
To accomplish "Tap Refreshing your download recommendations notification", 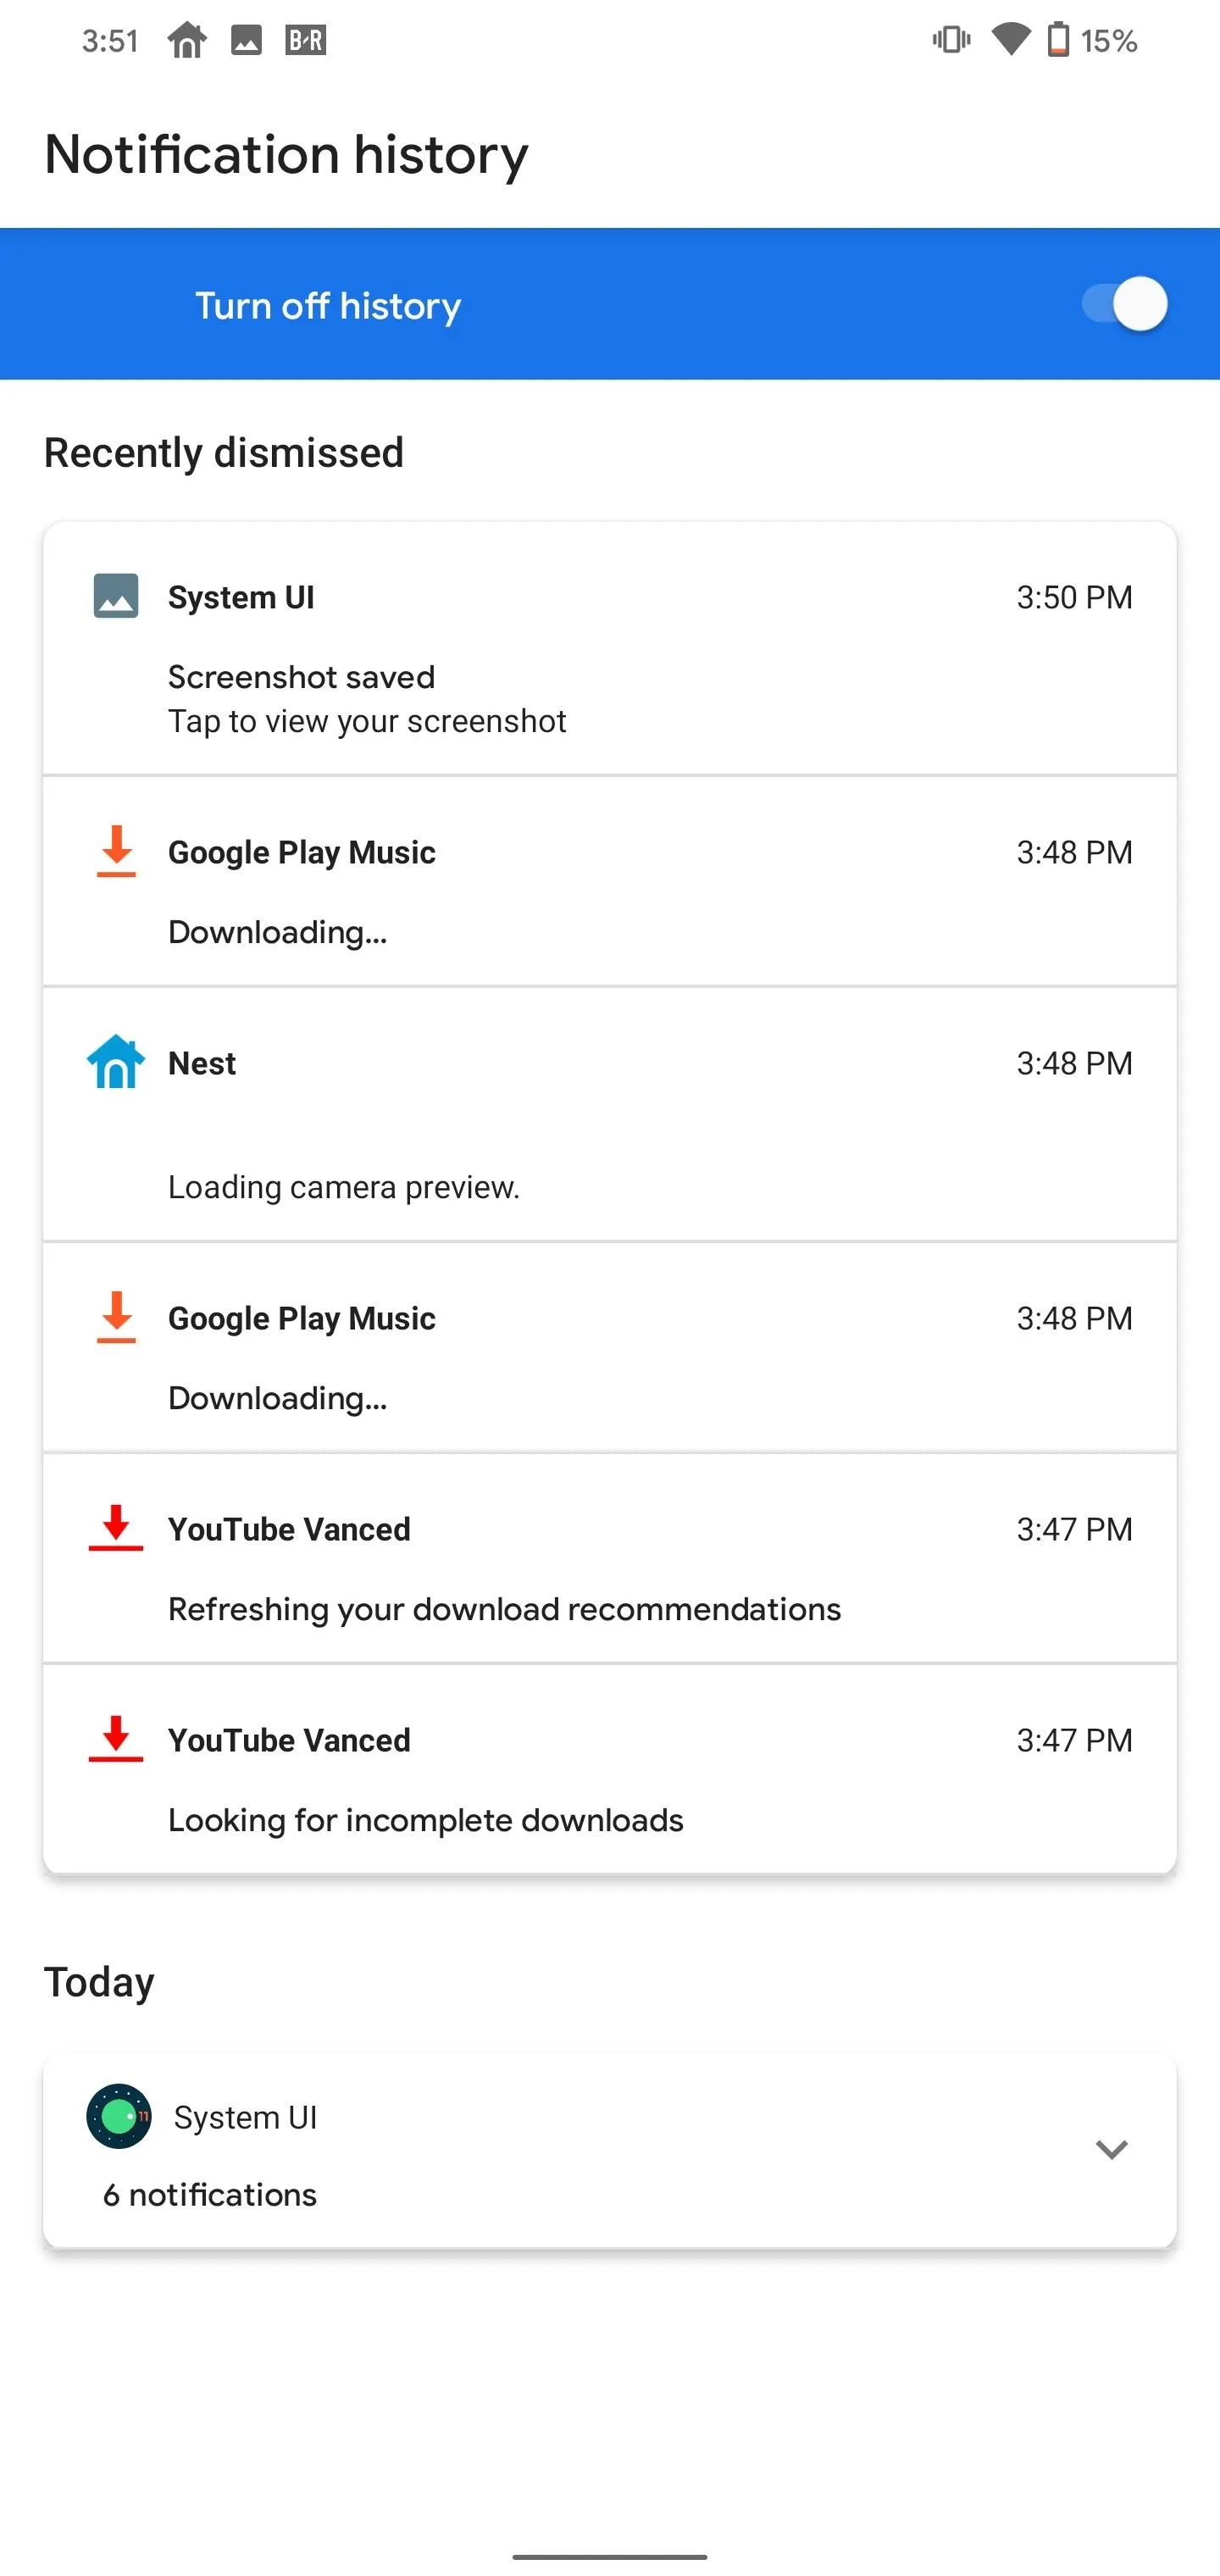I will pyautogui.click(x=504, y=1609).
